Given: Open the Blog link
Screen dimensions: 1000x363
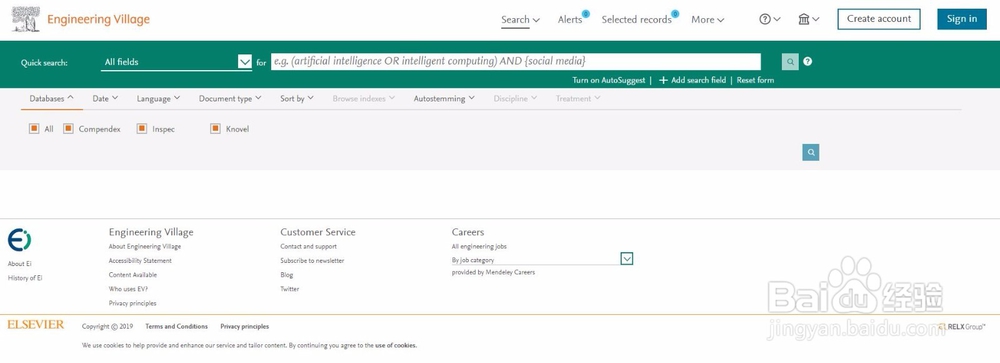Looking at the screenshot, I should (286, 275).
